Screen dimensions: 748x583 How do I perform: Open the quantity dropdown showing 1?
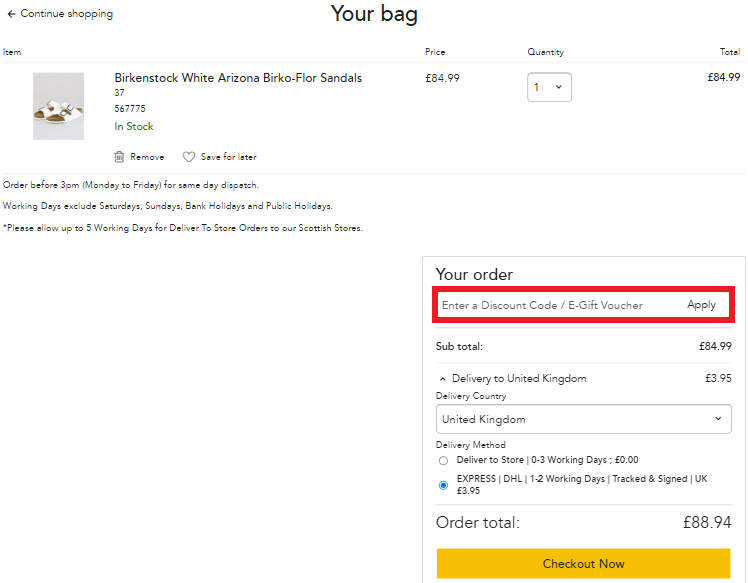(549, 87)
